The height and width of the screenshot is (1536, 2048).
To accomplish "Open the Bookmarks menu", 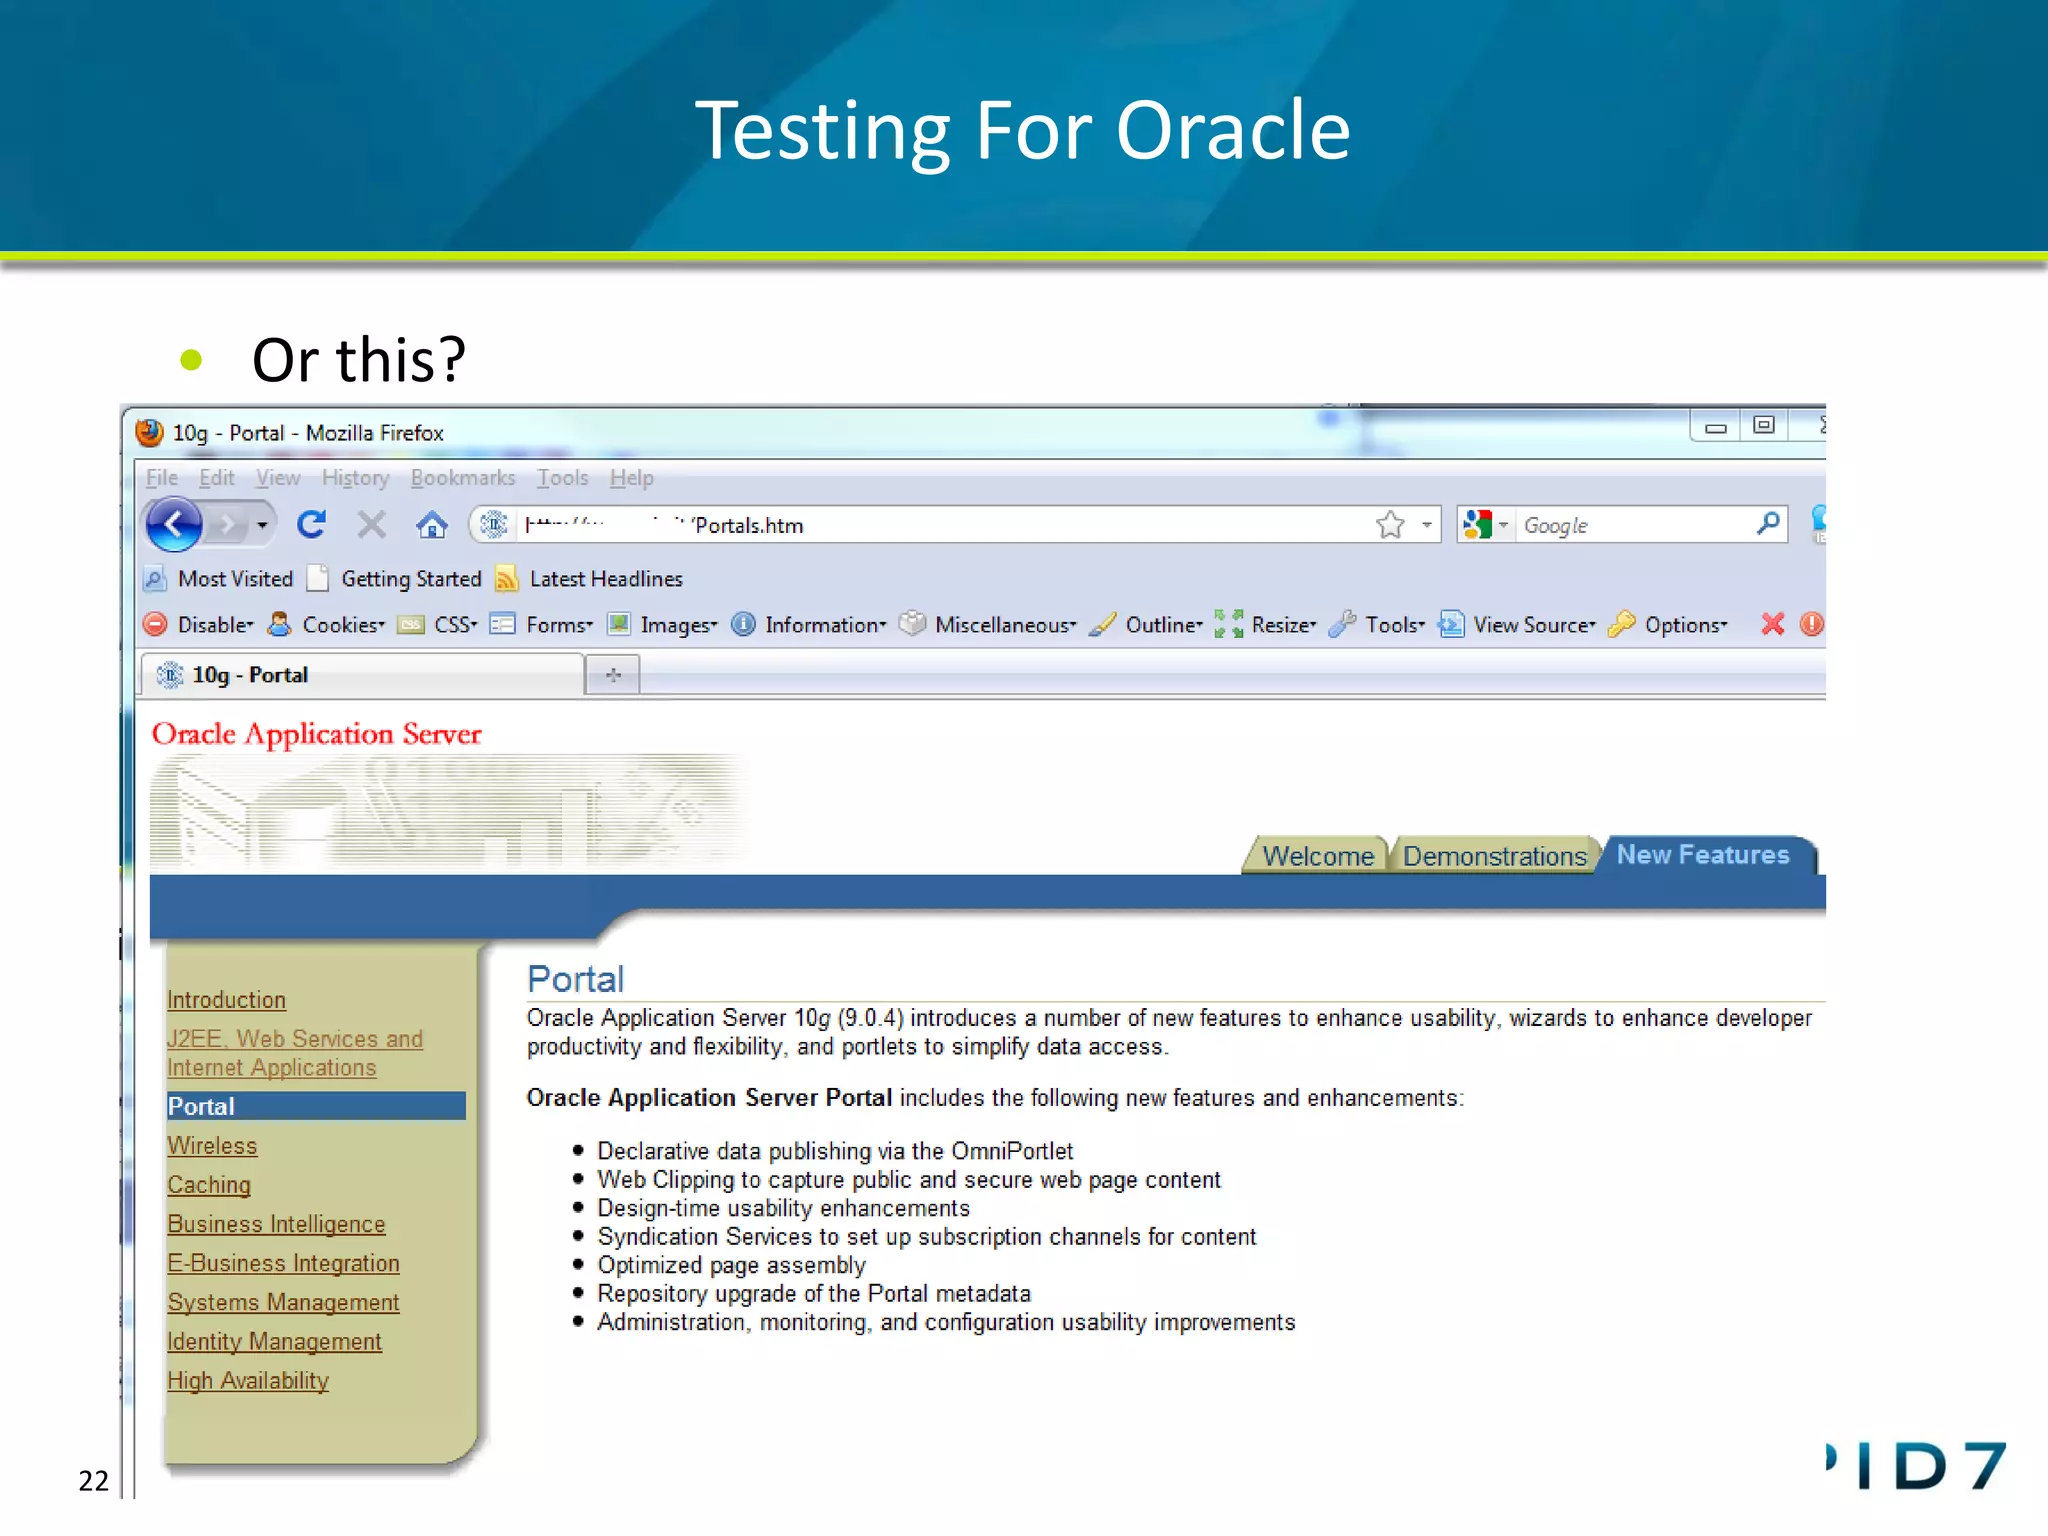I will click(463, 477).
